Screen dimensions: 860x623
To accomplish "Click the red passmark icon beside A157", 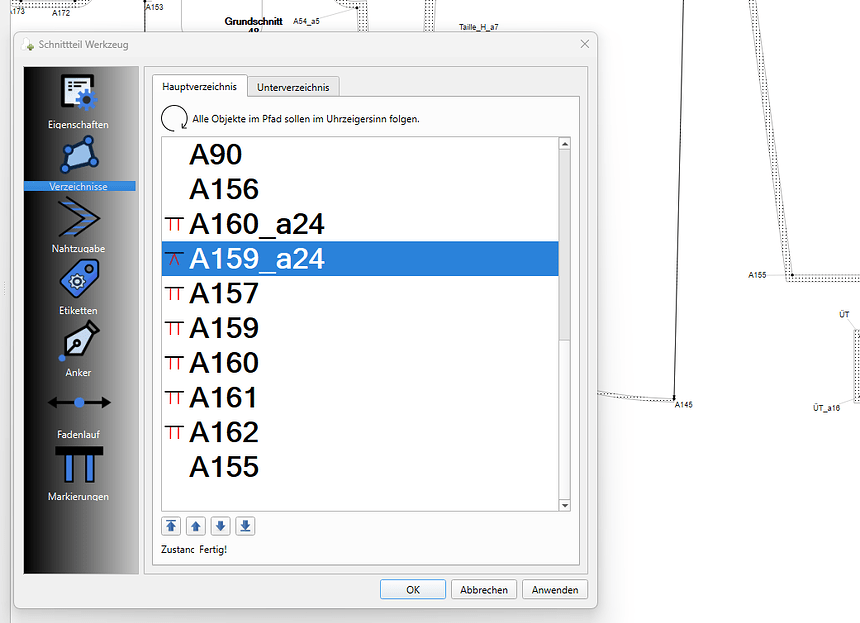I will [x=174, y=293].
